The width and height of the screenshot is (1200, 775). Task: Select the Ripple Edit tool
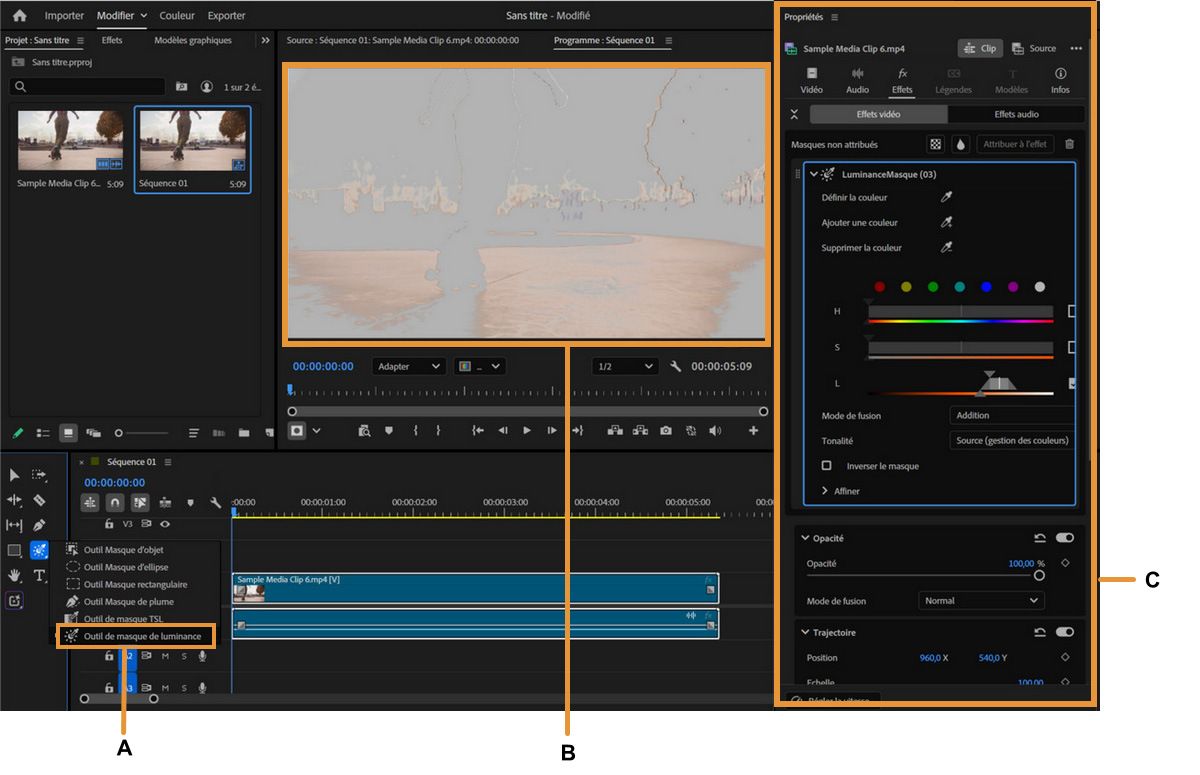click(15, 500)
